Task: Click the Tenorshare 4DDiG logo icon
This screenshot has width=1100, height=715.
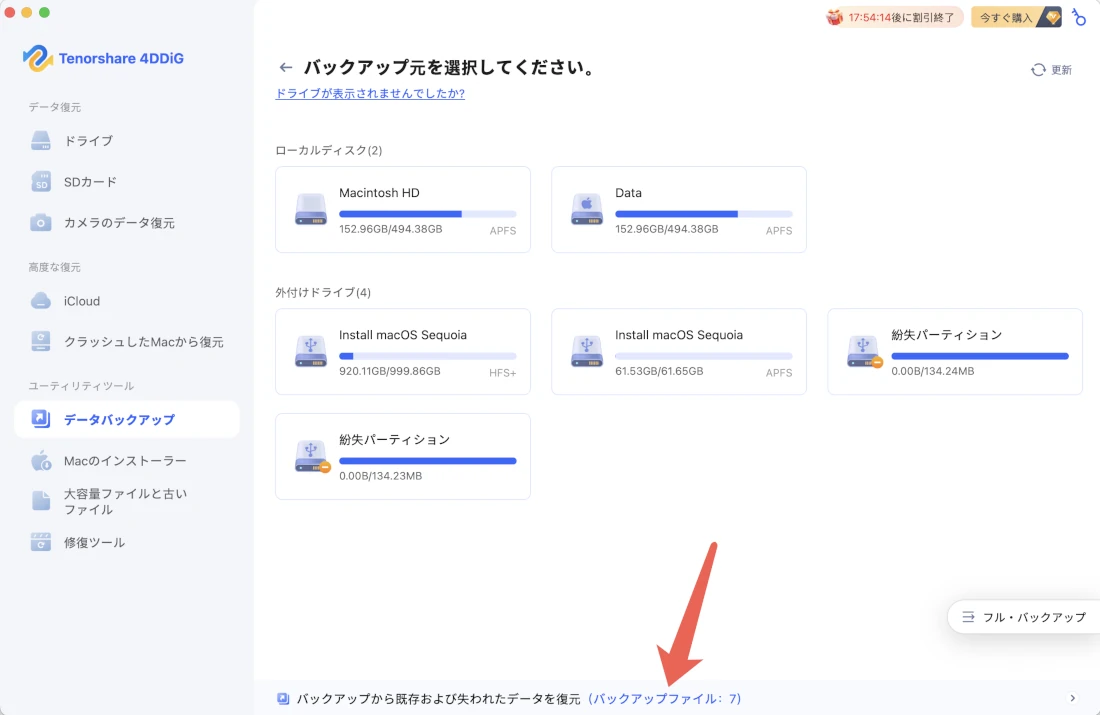Action: [x=38, y=58]
